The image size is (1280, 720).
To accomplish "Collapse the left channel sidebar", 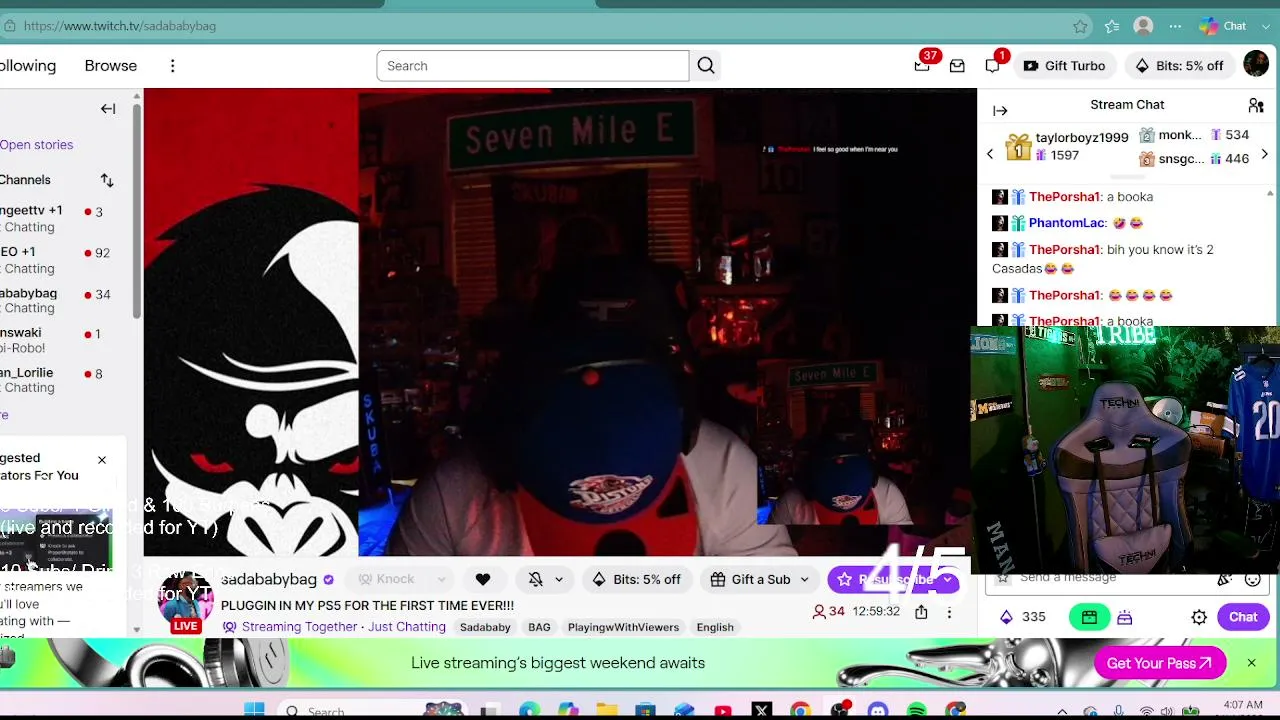I will 108,109.
